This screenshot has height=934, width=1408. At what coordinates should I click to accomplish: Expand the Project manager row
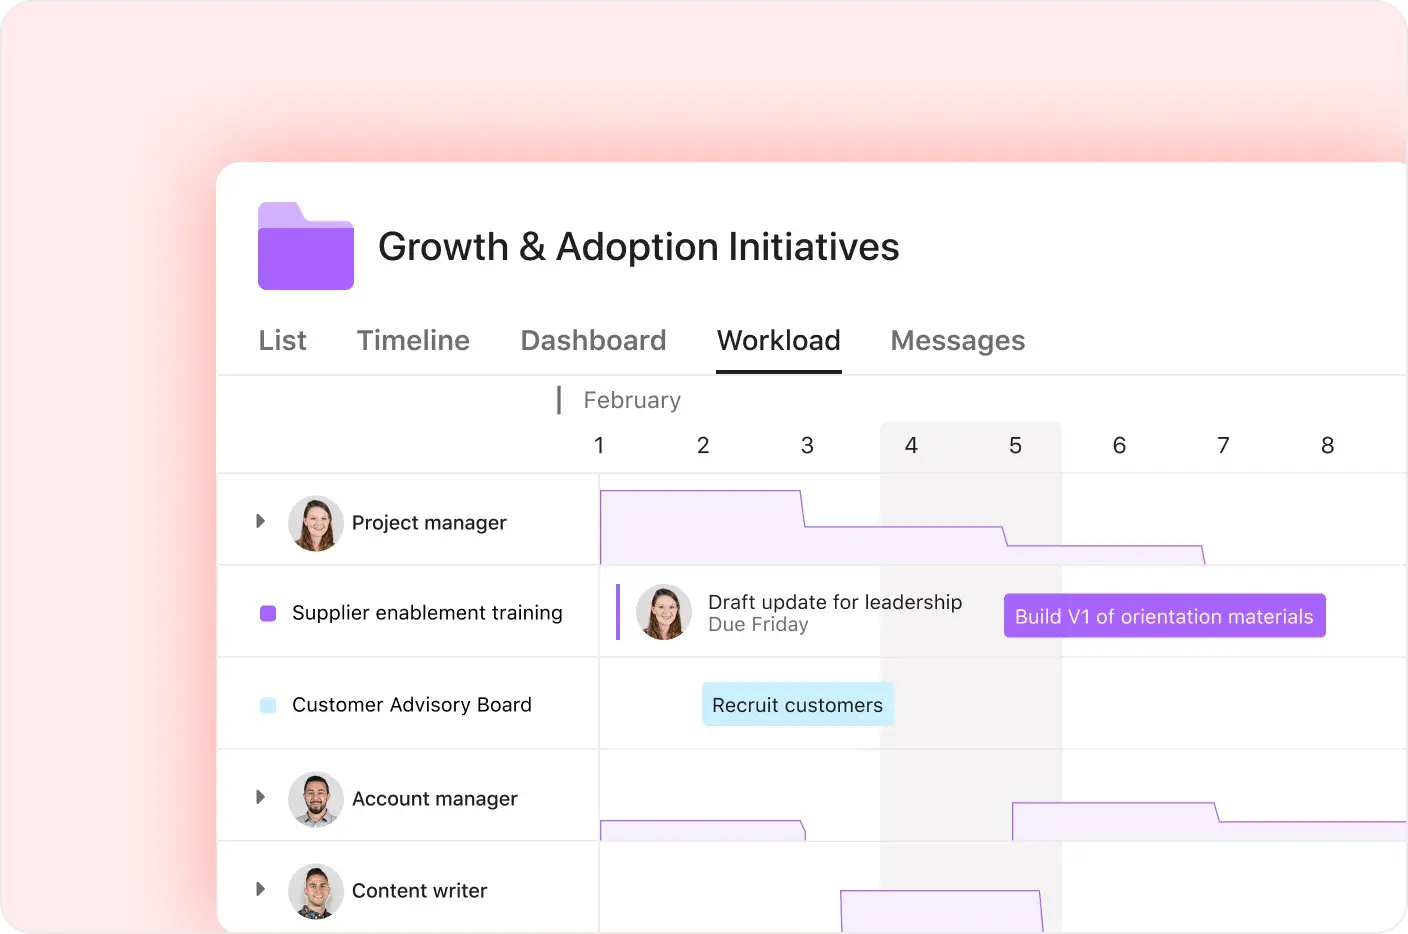pos(260,521)
